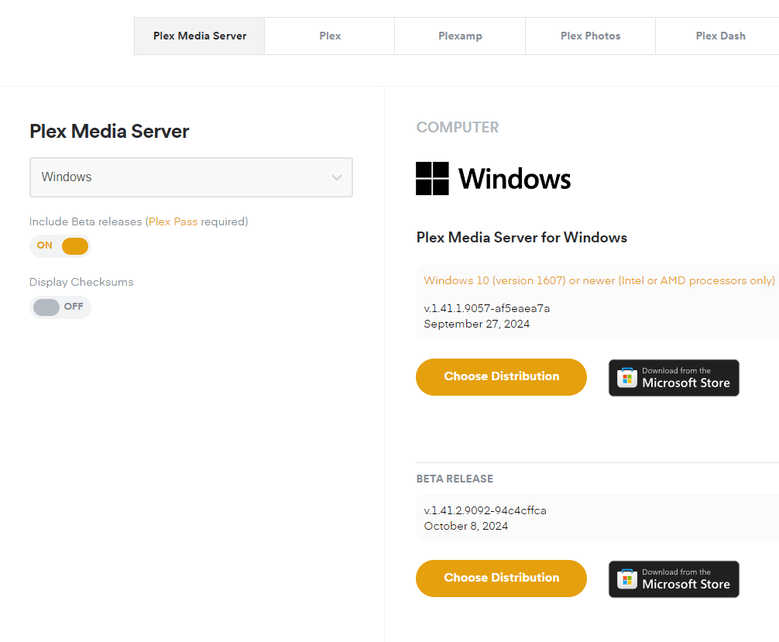Click the date October 8, 2024
779x642 pixels.
pyautogui.click(x=466, y=526)
